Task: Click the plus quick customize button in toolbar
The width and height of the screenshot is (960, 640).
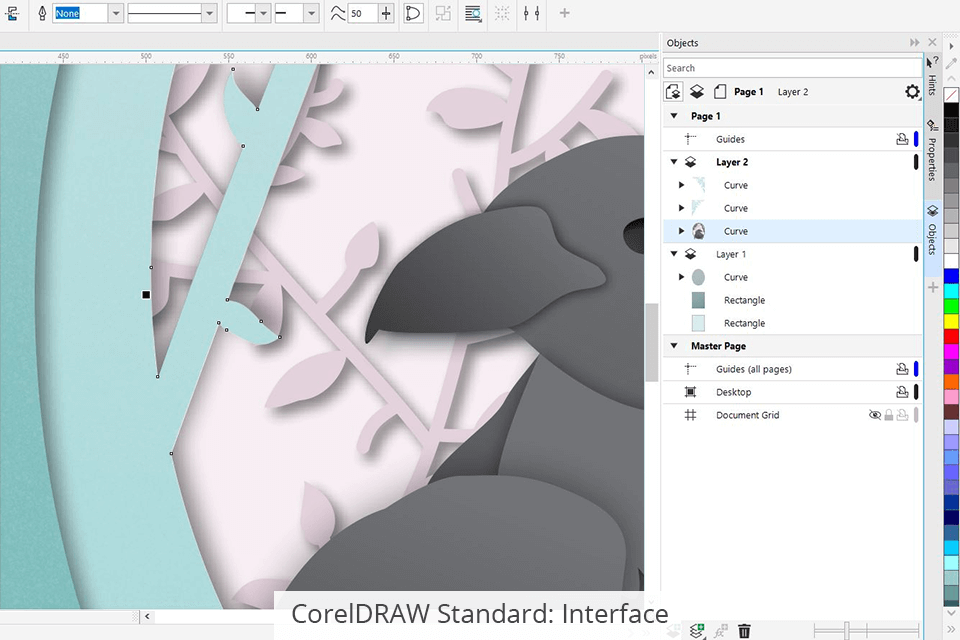Action: 564,13
